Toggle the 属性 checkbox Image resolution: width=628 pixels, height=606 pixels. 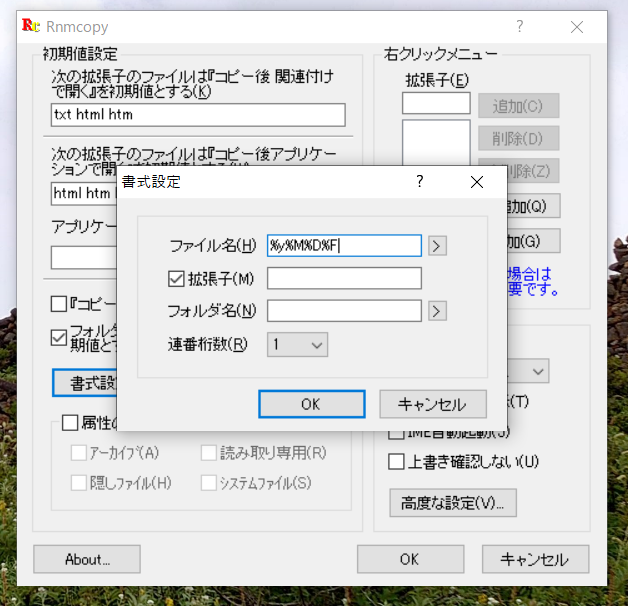[x=70, y=423]
